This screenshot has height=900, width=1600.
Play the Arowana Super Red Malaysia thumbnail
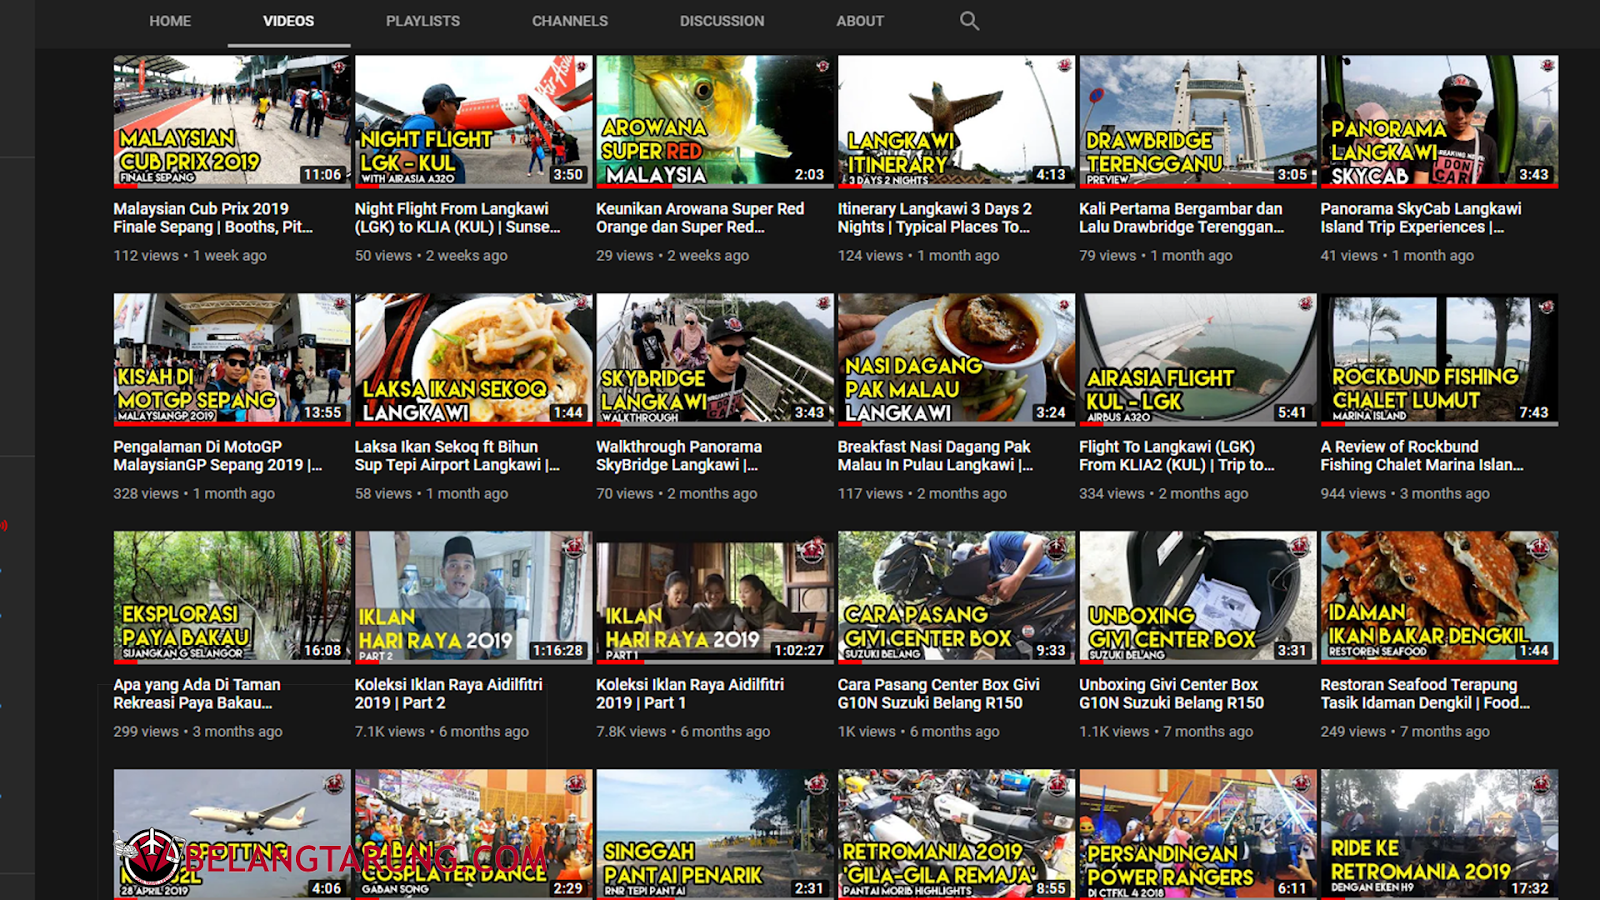(712, 121)
